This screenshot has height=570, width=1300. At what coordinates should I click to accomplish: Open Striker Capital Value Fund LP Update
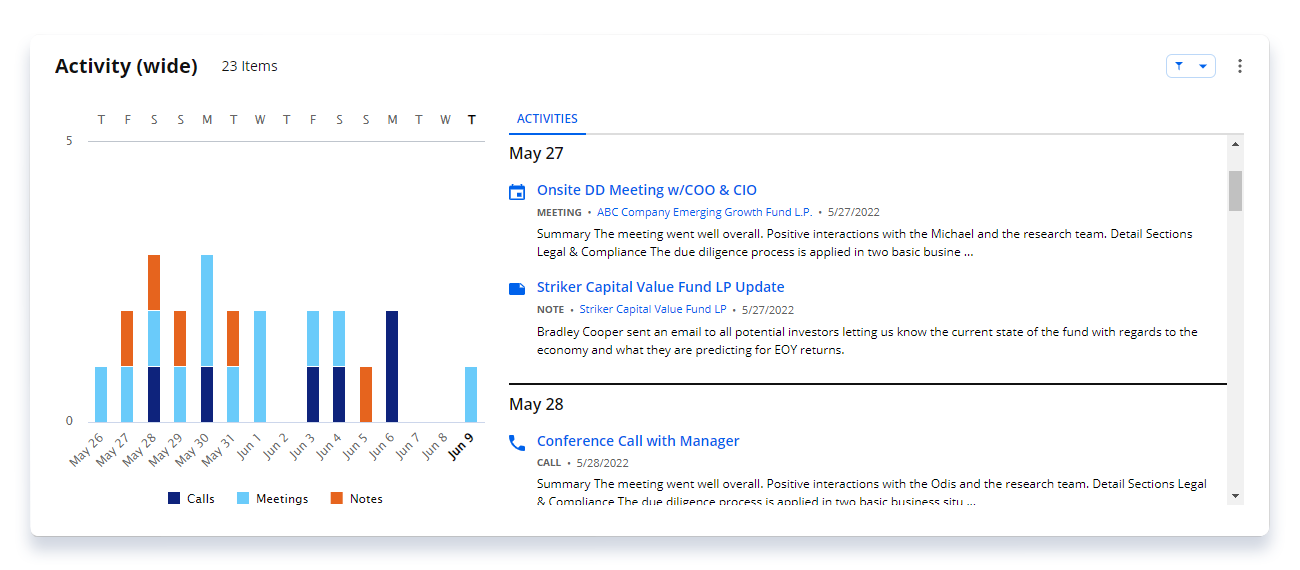(x=660, y=287)
